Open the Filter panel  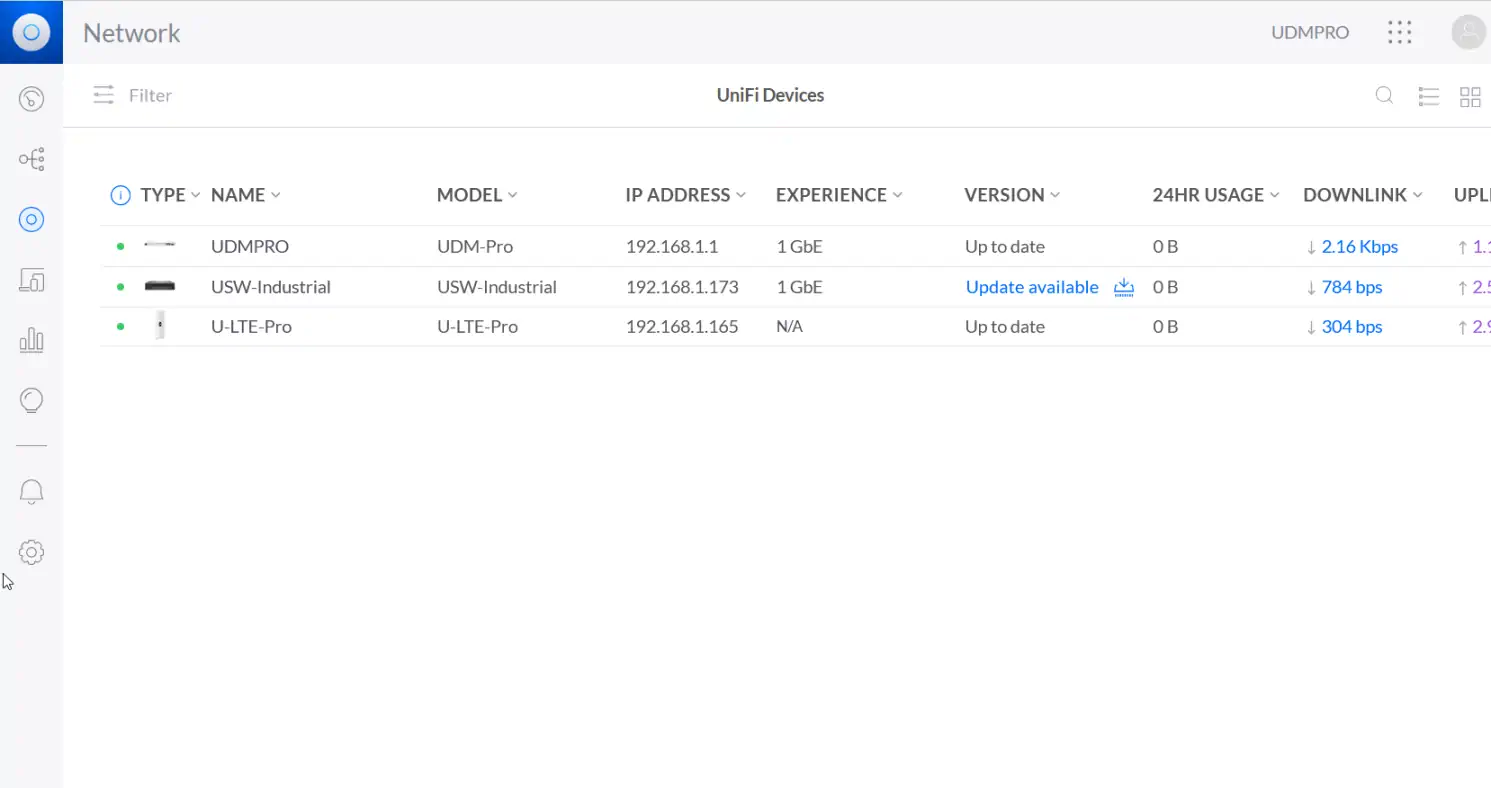132,96
